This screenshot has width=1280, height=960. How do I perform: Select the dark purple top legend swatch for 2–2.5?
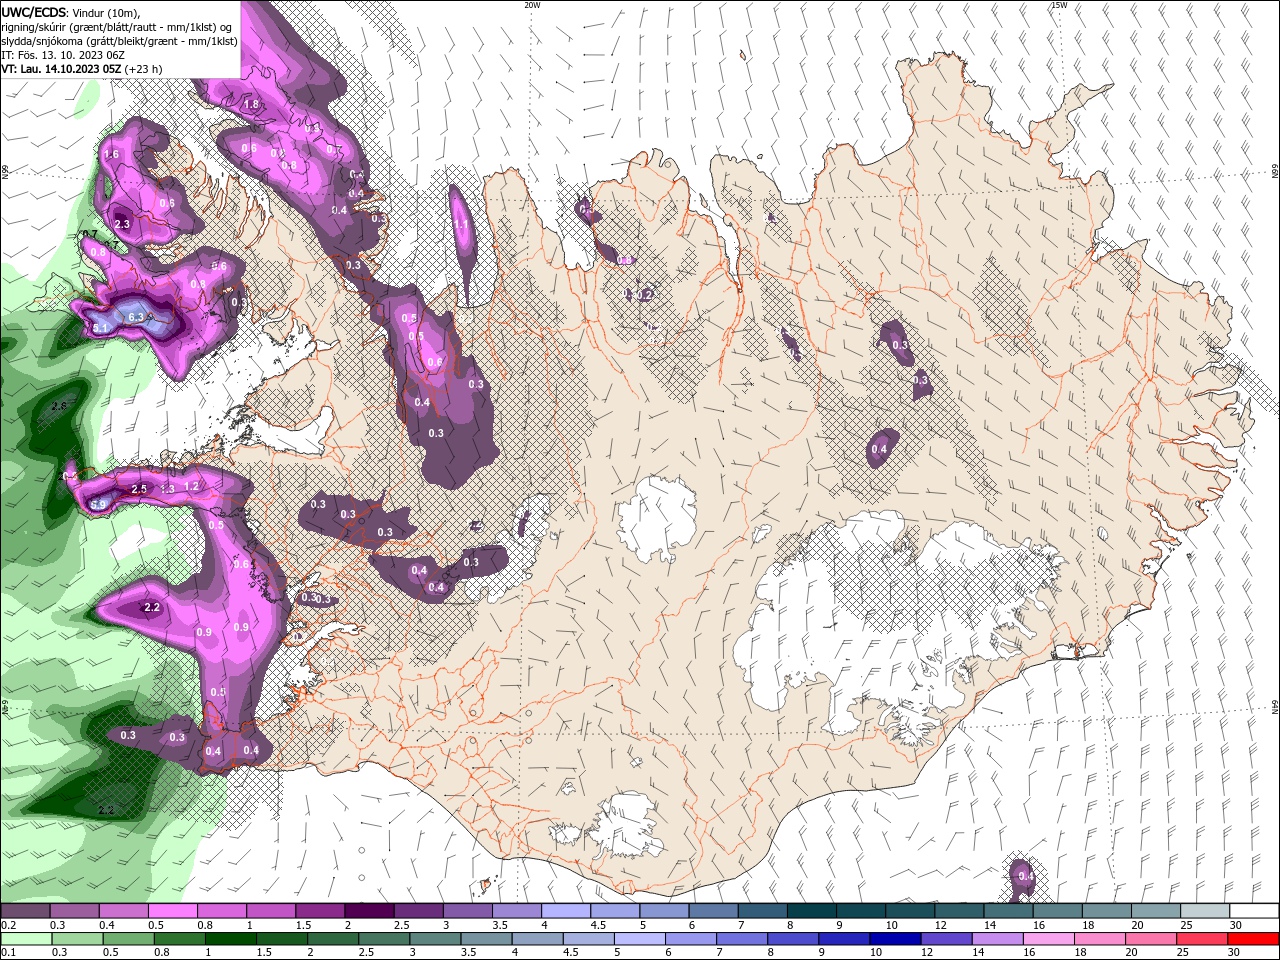pos(368,911)
